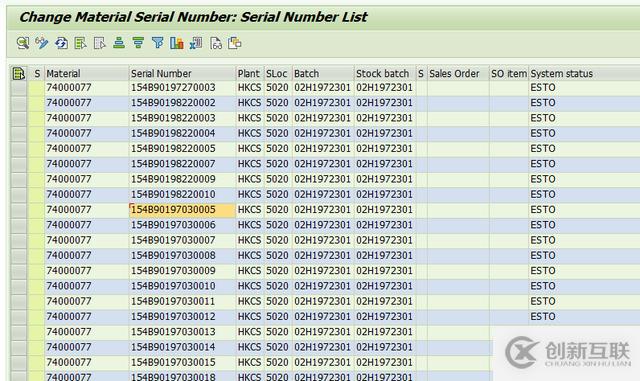Select row marker for serial 154B90198220002
Viewport: 640px width, 381px height.
tap(19, 103)
